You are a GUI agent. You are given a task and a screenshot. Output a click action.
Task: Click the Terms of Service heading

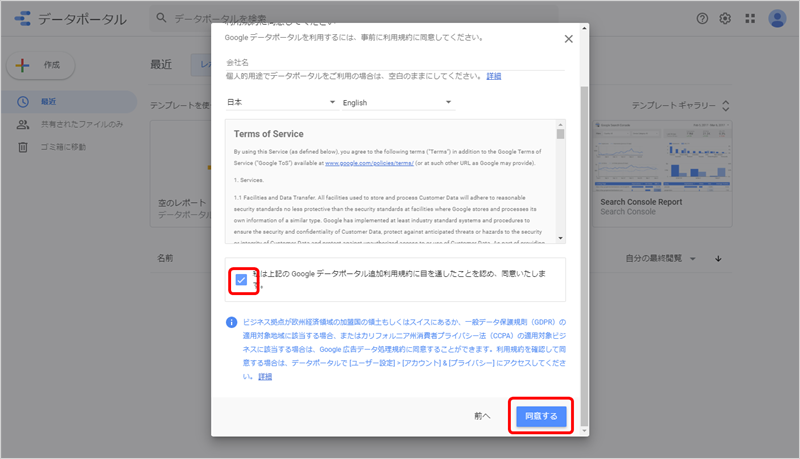coord(268,134)
